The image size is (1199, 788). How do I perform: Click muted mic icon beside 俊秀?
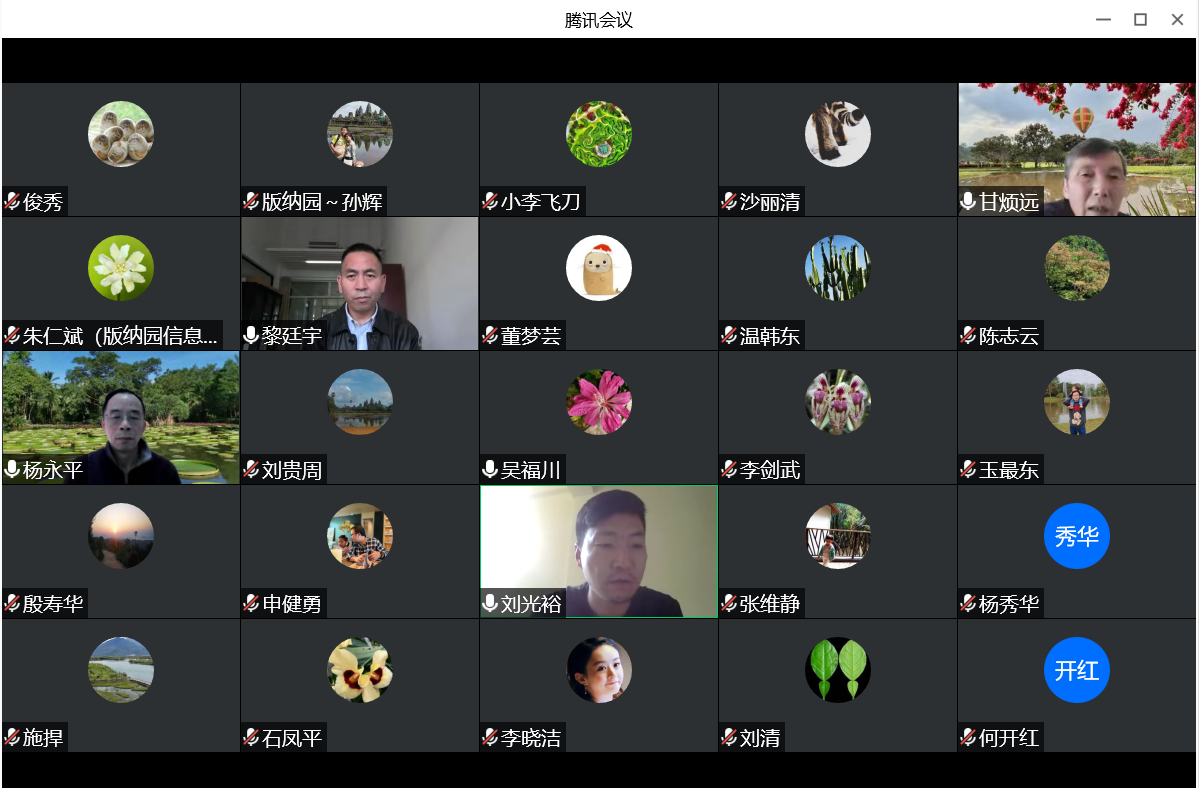[x=12, y=202]
